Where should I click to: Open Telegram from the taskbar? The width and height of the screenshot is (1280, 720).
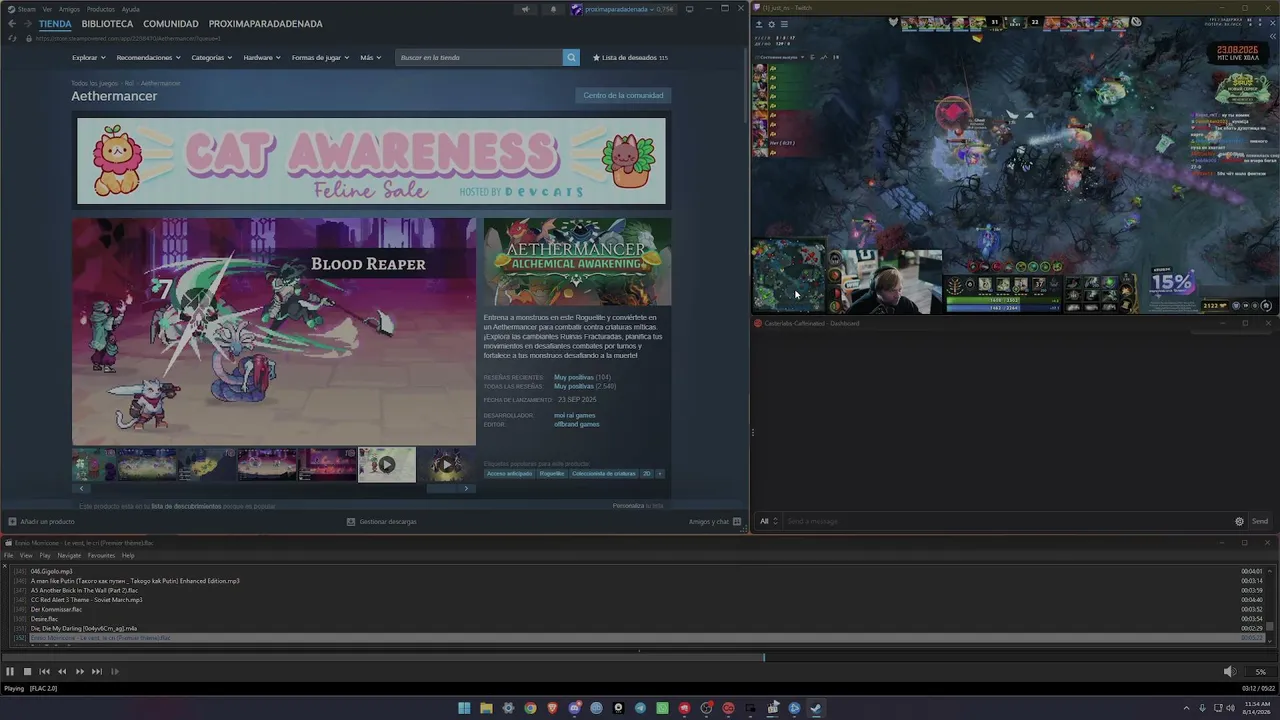[x=640, y=708]
